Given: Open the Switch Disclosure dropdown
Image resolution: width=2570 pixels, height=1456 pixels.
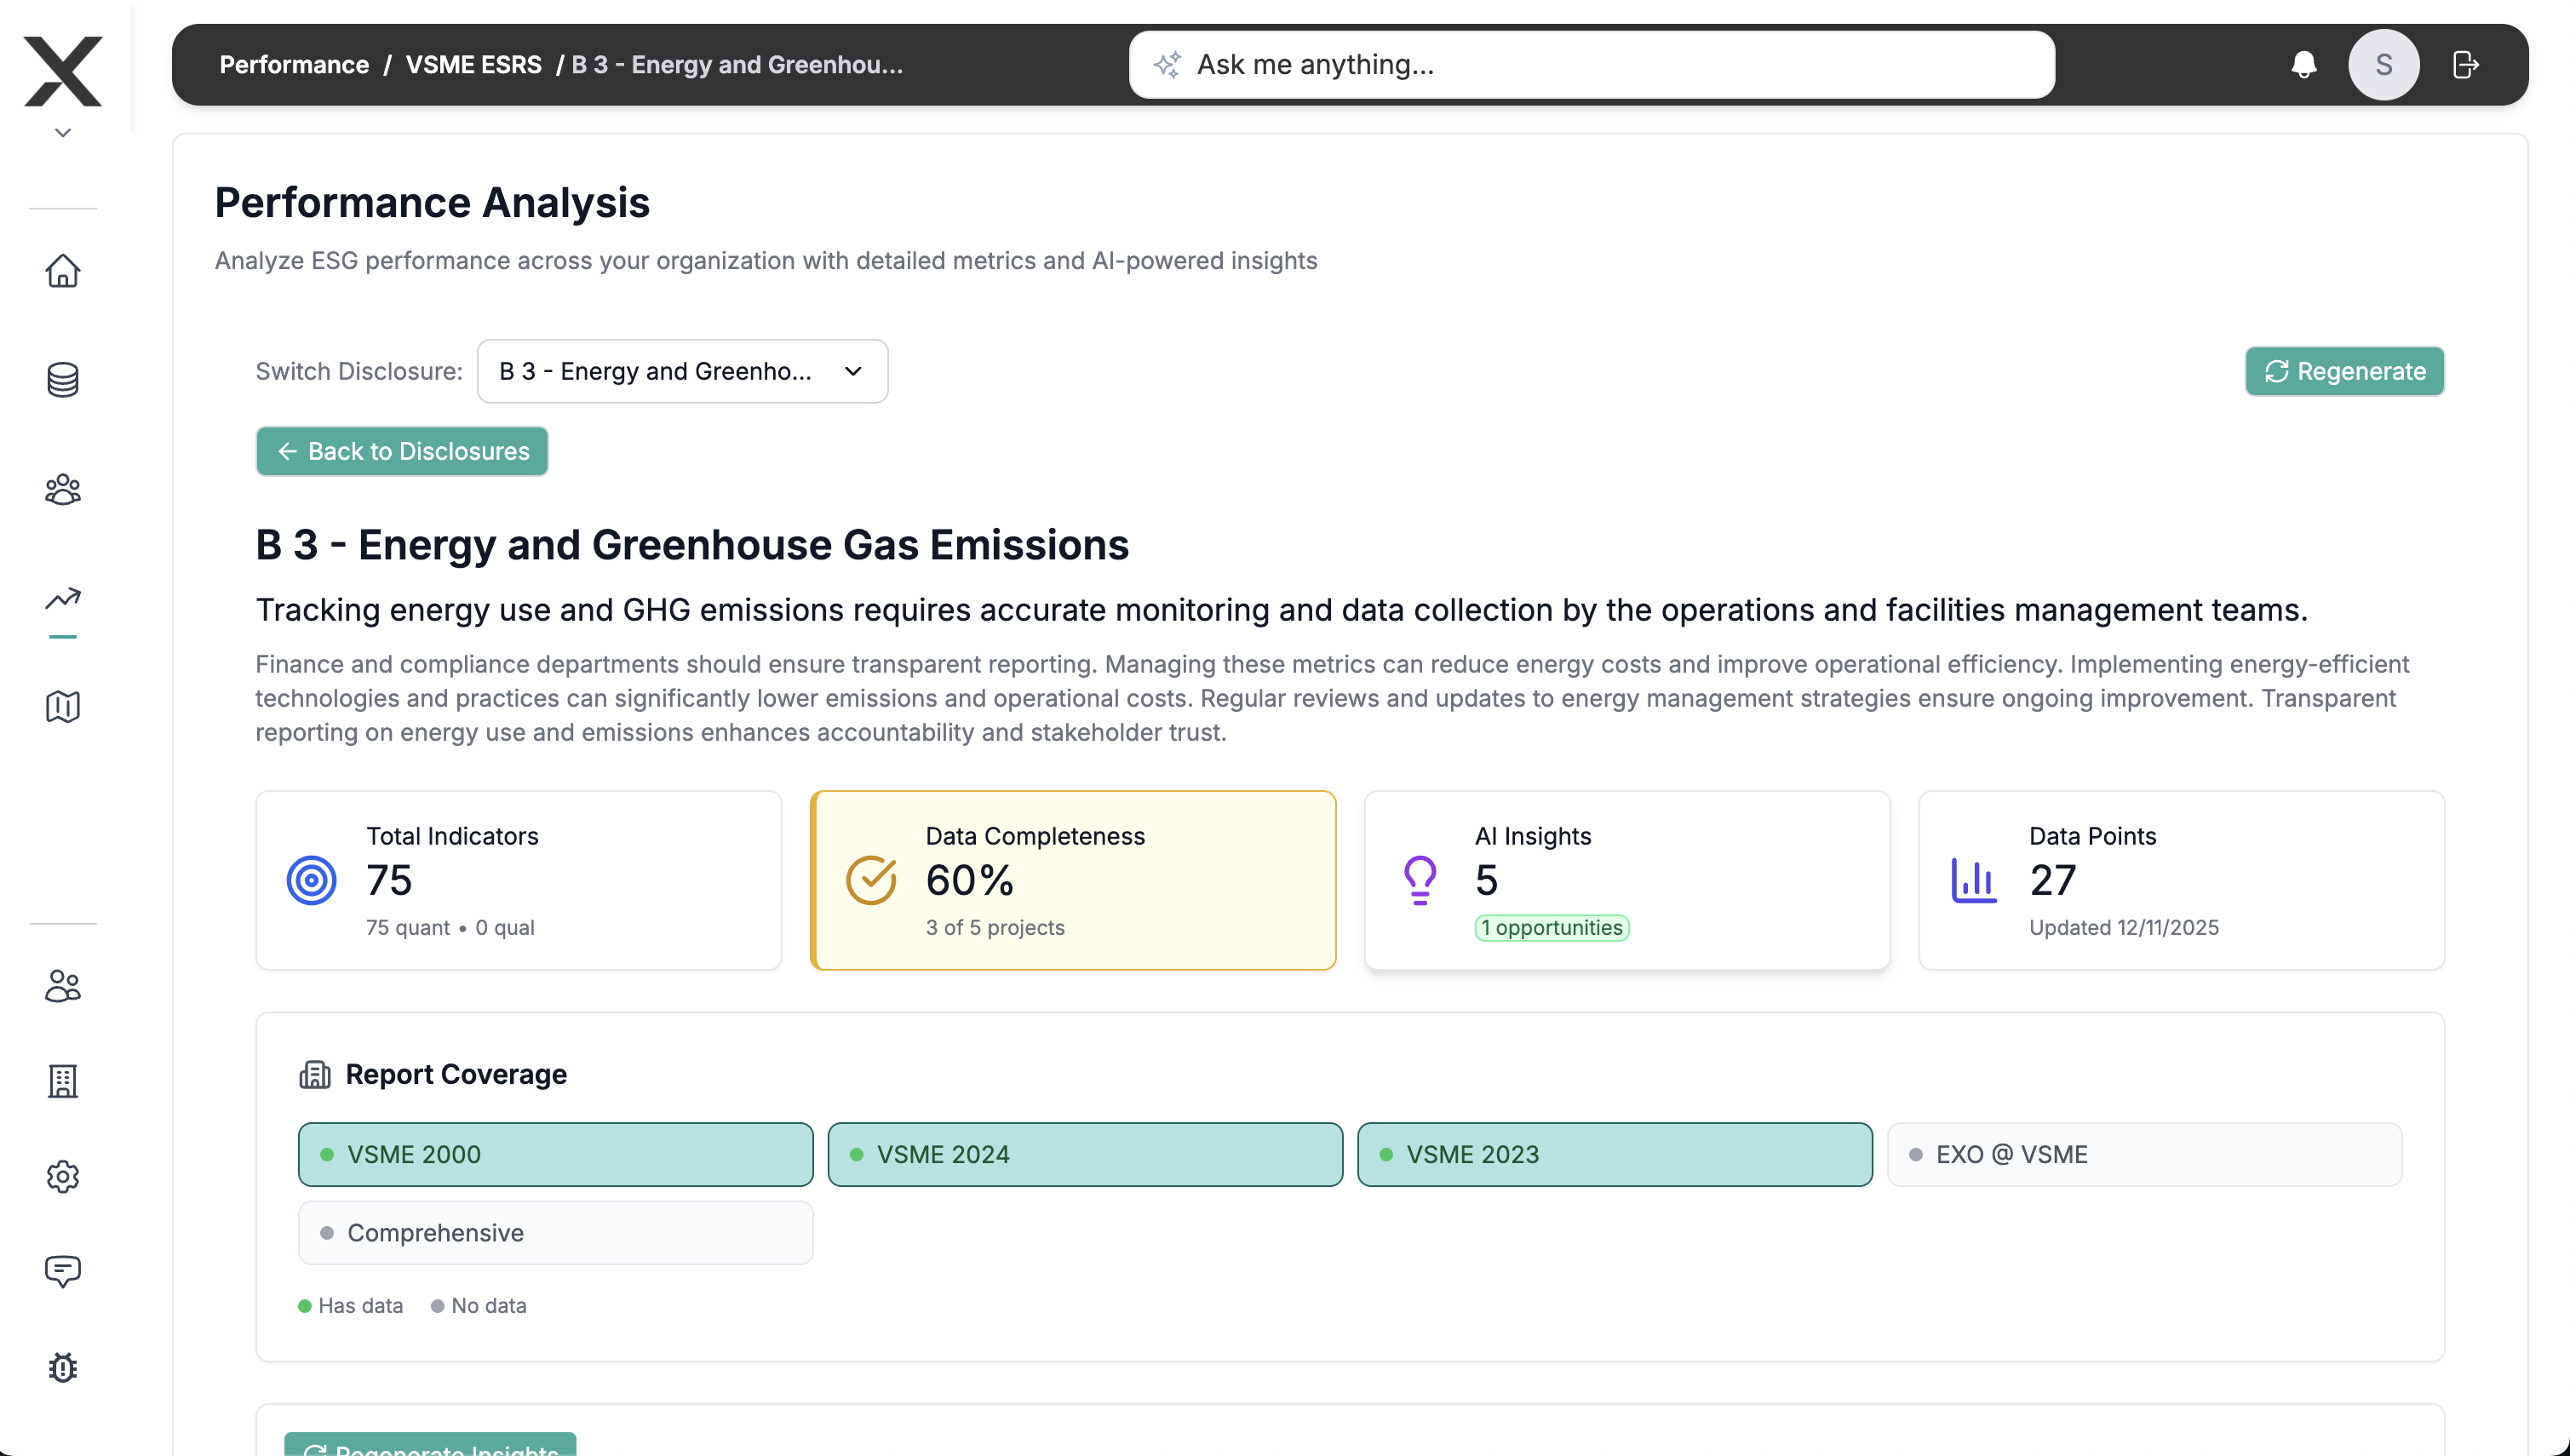Looking at the screenshot, I should [682, 371].
